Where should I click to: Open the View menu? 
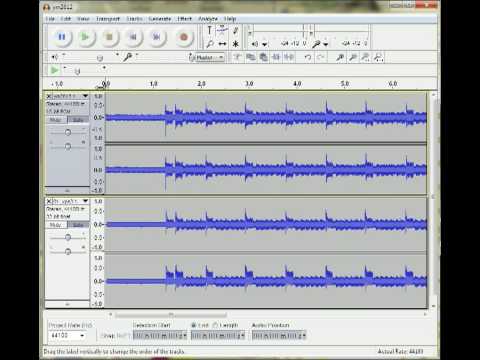[x=83, y=19]
